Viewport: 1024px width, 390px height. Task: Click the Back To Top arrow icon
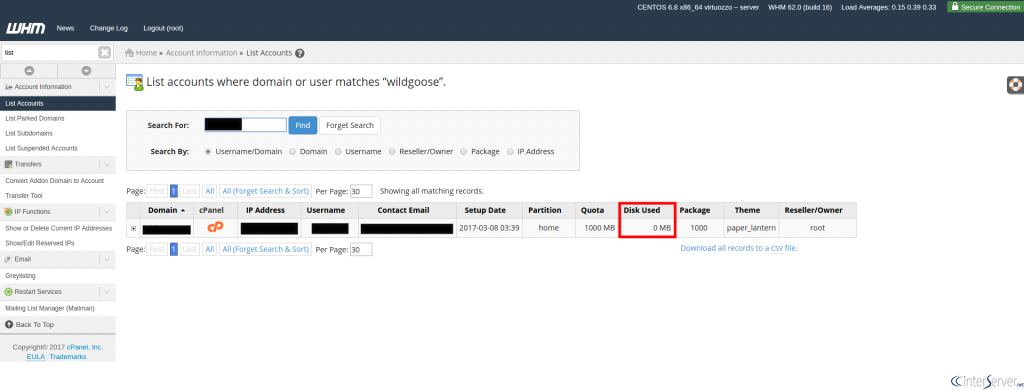9,325
